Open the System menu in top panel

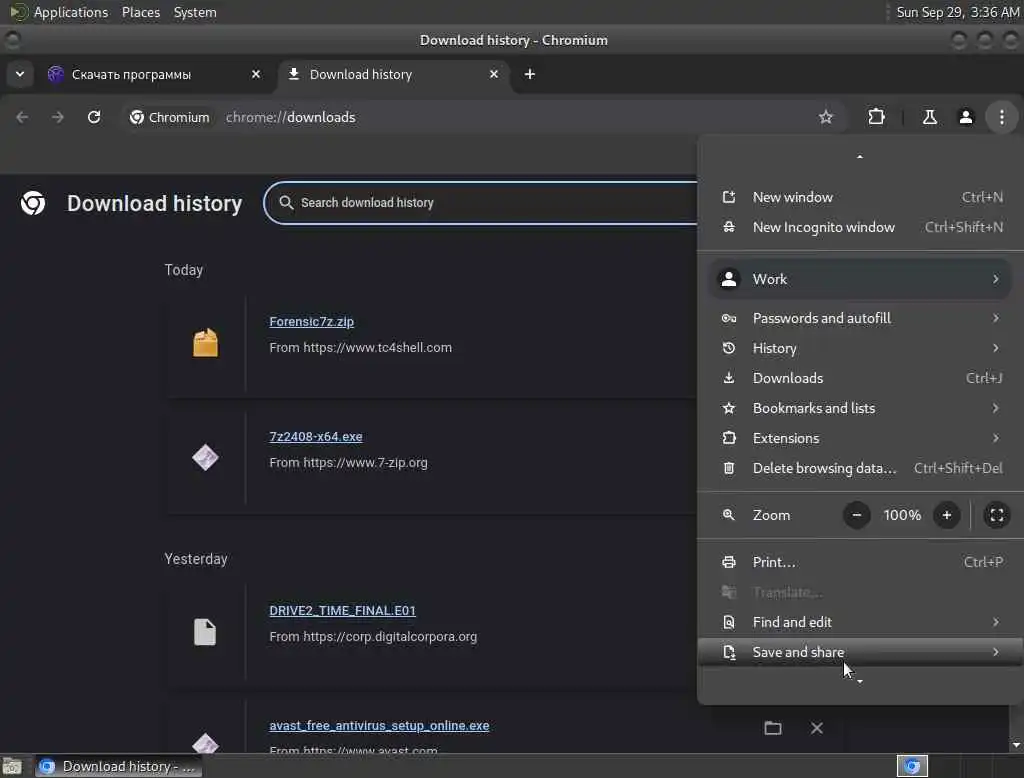(x=195, y=12)
